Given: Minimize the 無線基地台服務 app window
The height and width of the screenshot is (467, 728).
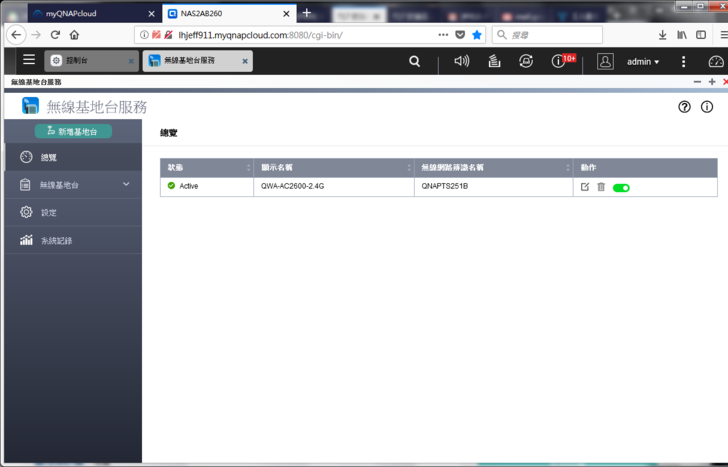Looking at the screenshot, I should 697,82.
